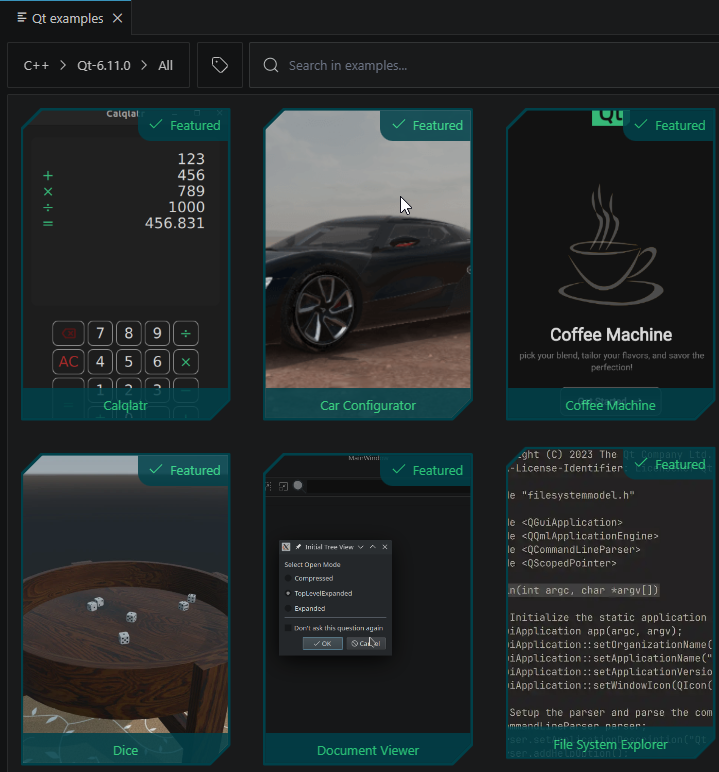Open the All category selector
Image resolution: width=719 pixels, height=772 pixels.
coord(165,65)
